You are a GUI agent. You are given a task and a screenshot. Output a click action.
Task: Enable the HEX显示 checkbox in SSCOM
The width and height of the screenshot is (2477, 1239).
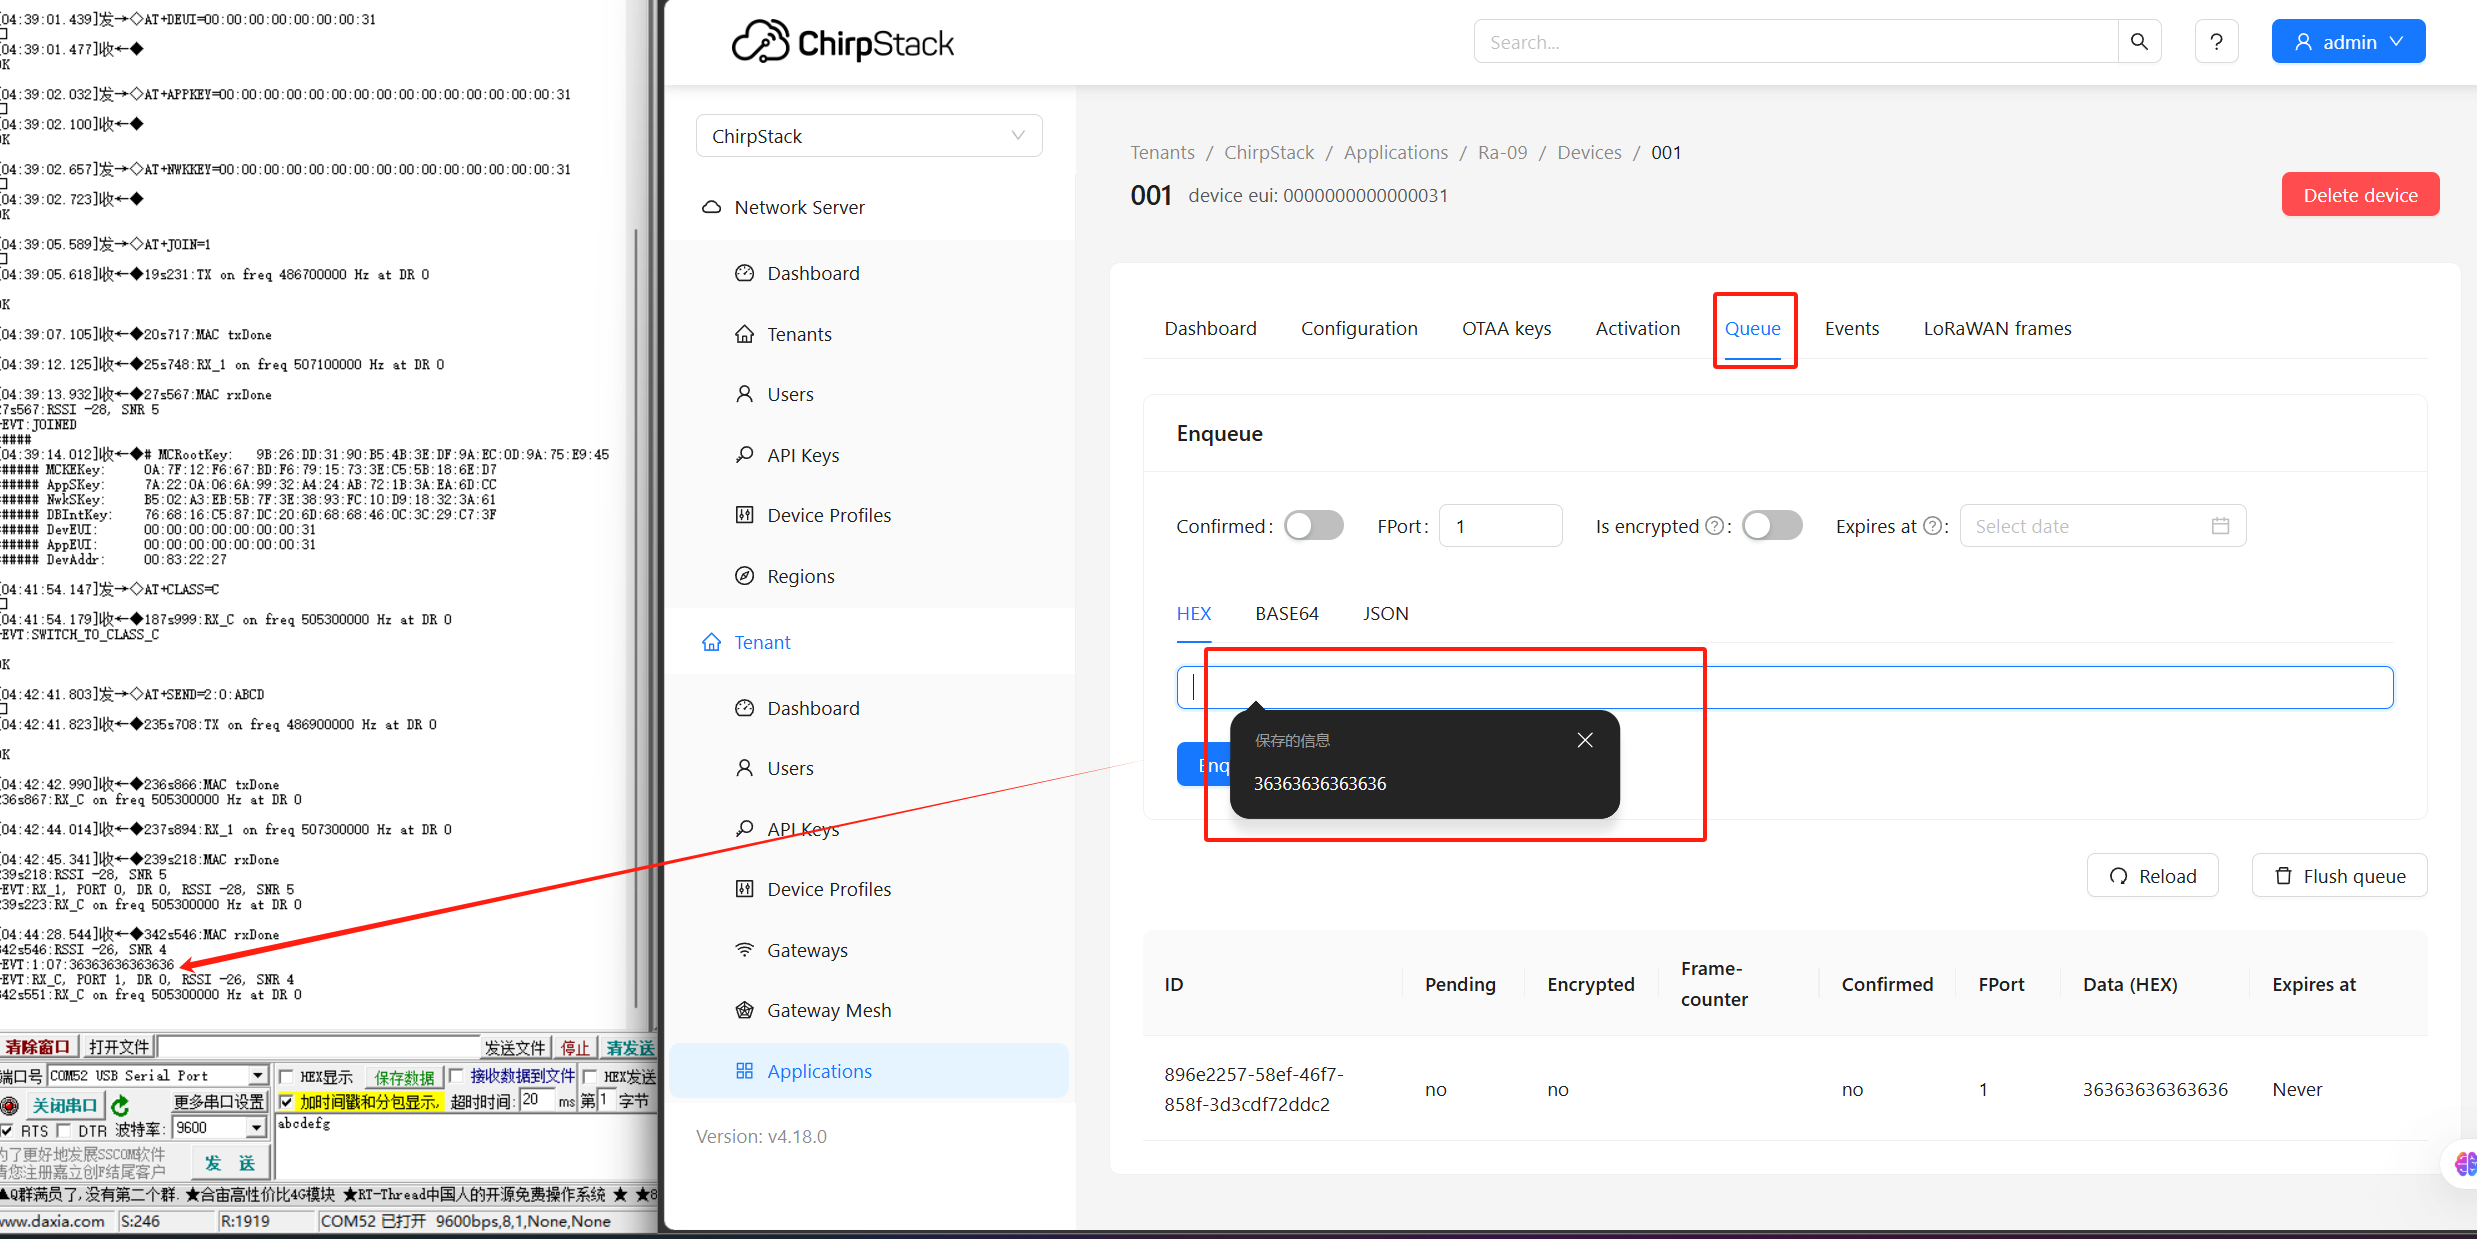(x=287, y=1076)
